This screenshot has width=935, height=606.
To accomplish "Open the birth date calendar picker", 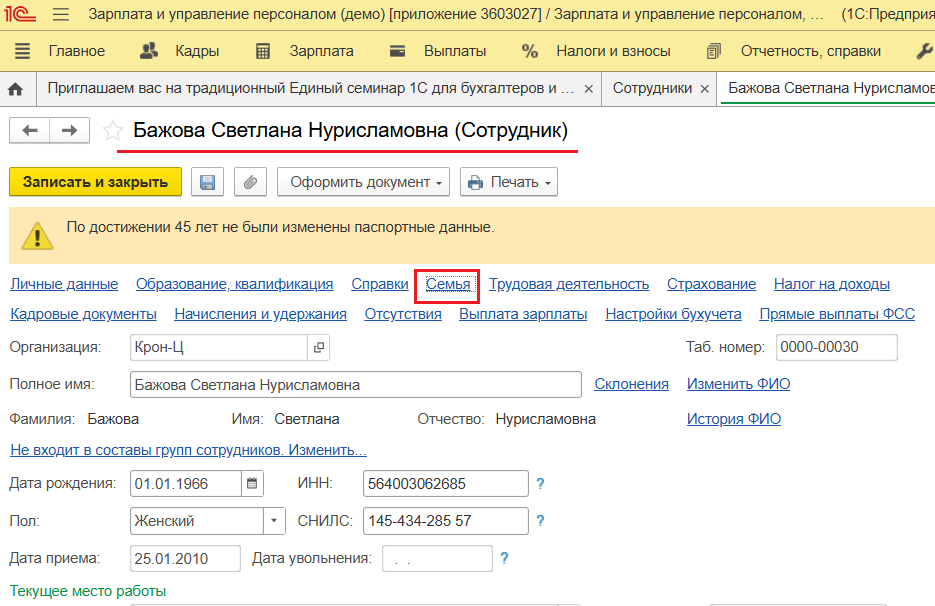I will pos(252,484).
